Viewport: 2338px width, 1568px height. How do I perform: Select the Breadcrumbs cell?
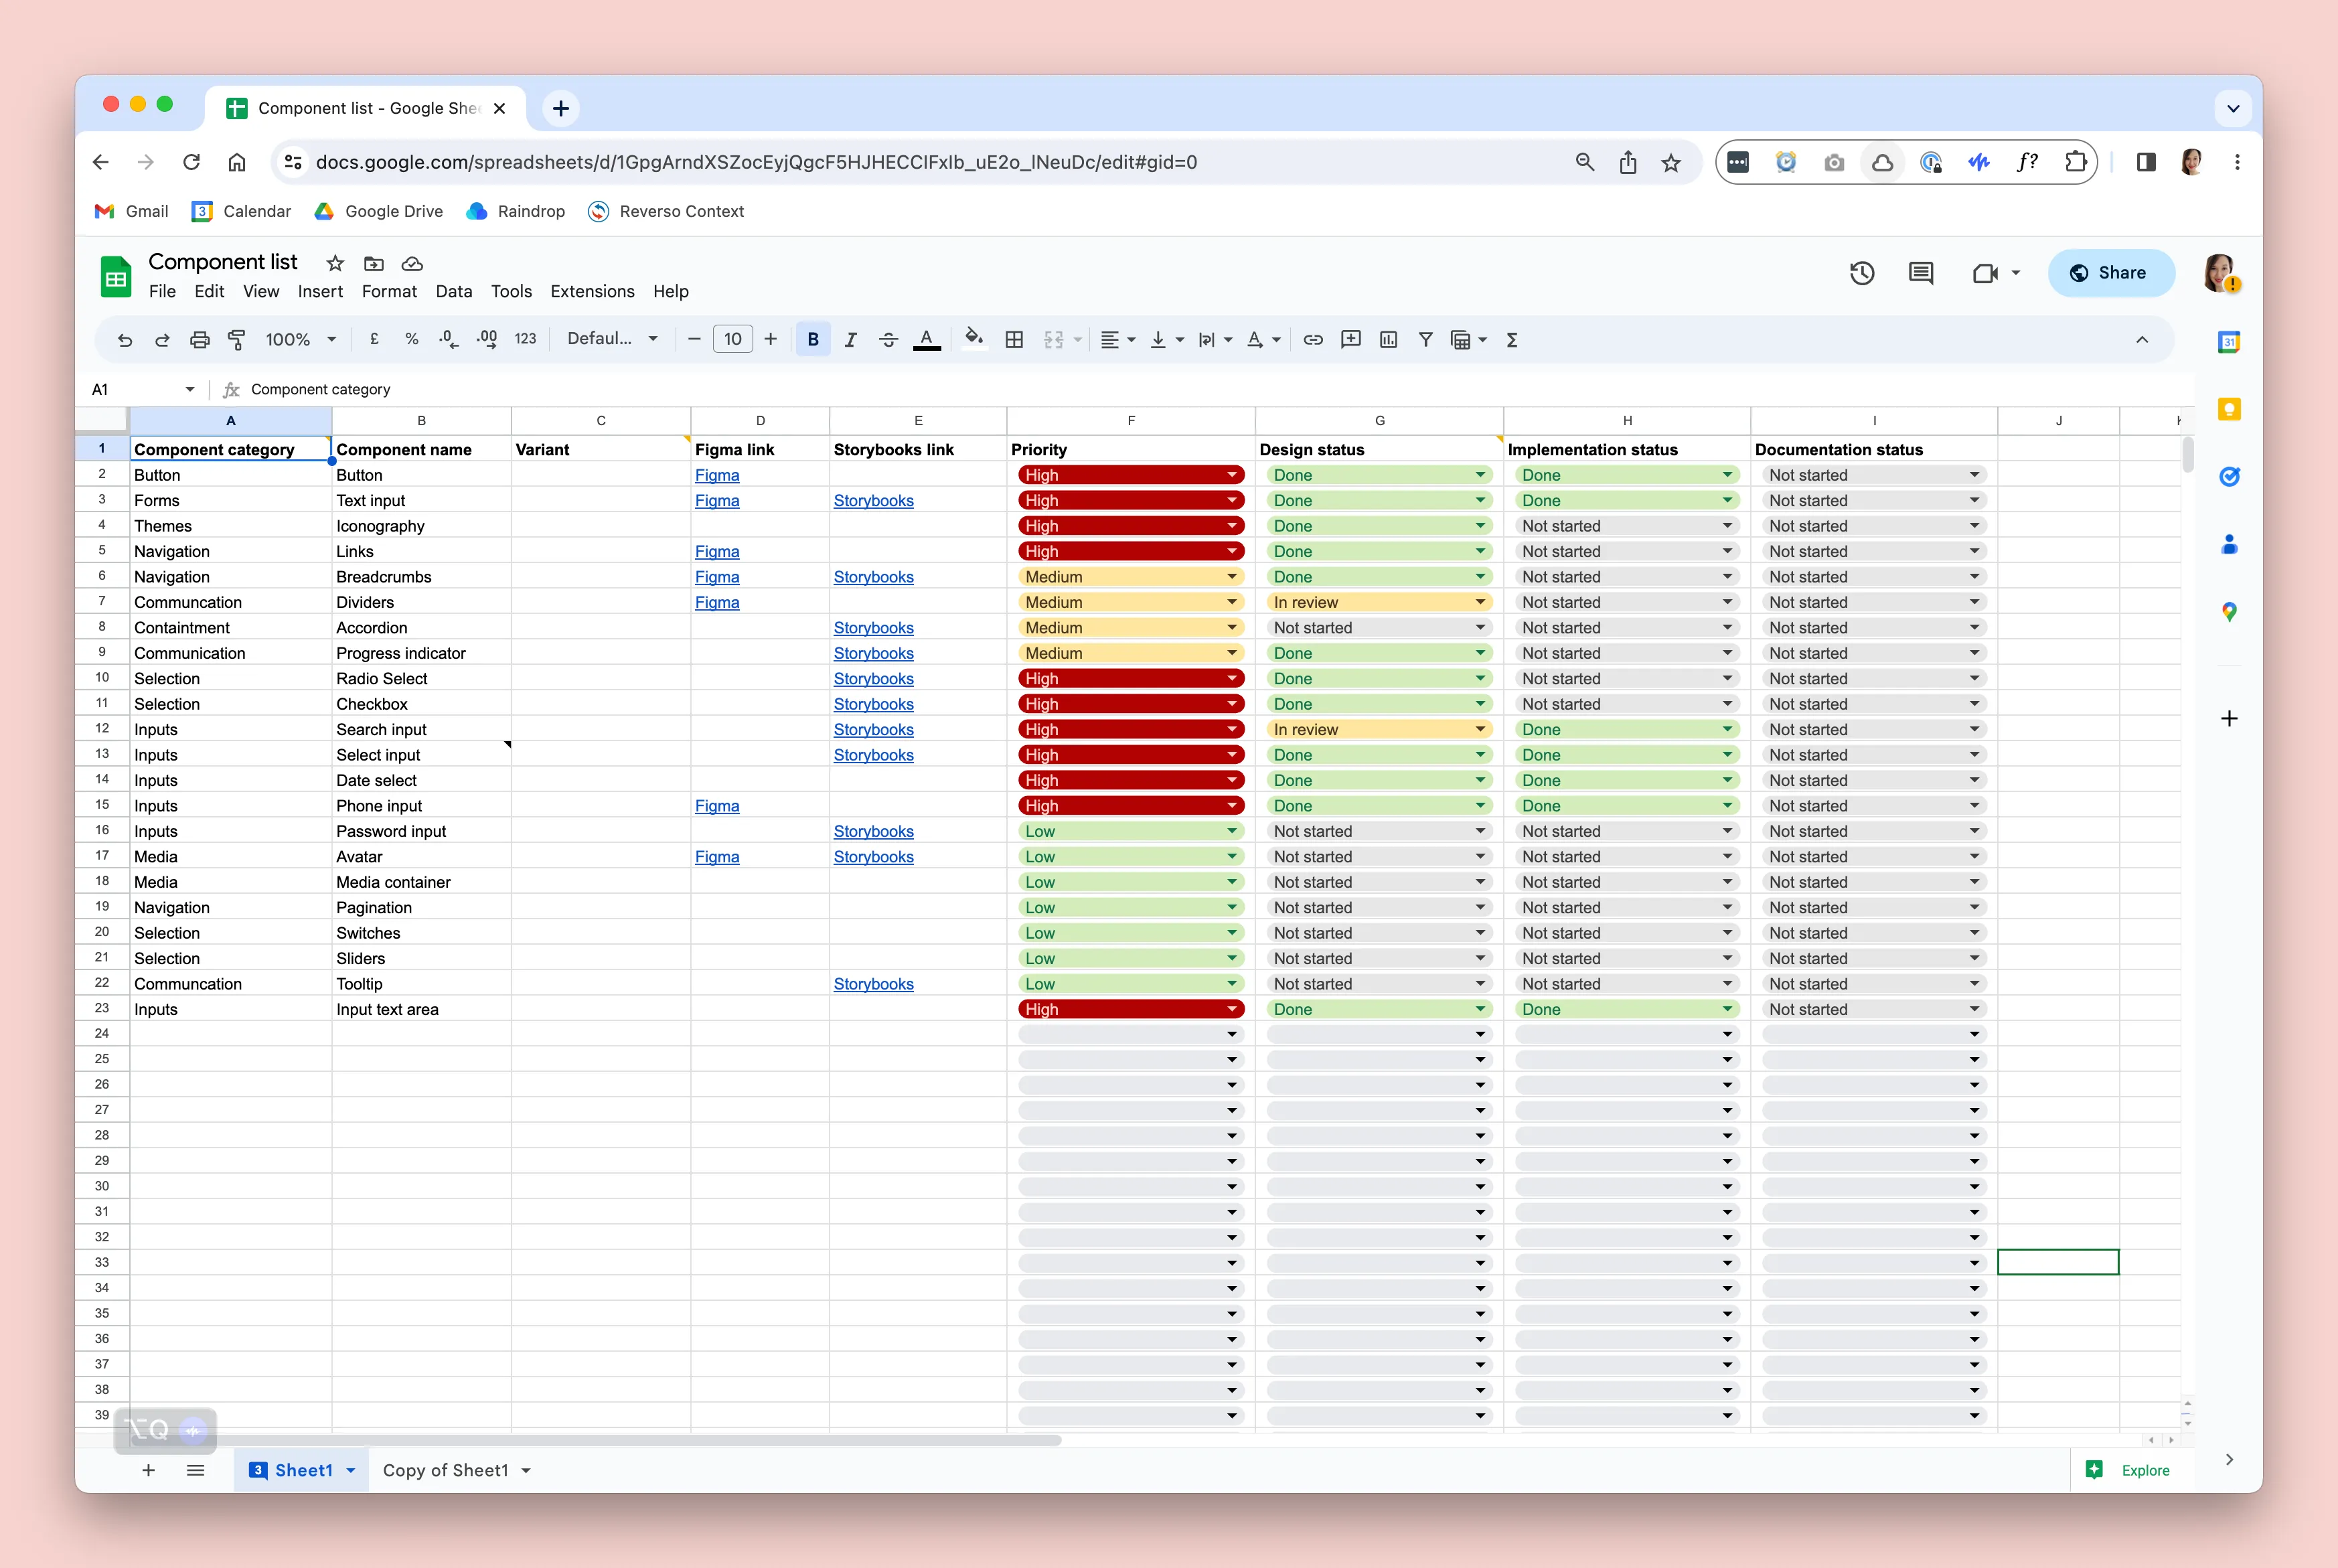click(x=421, y=577)
